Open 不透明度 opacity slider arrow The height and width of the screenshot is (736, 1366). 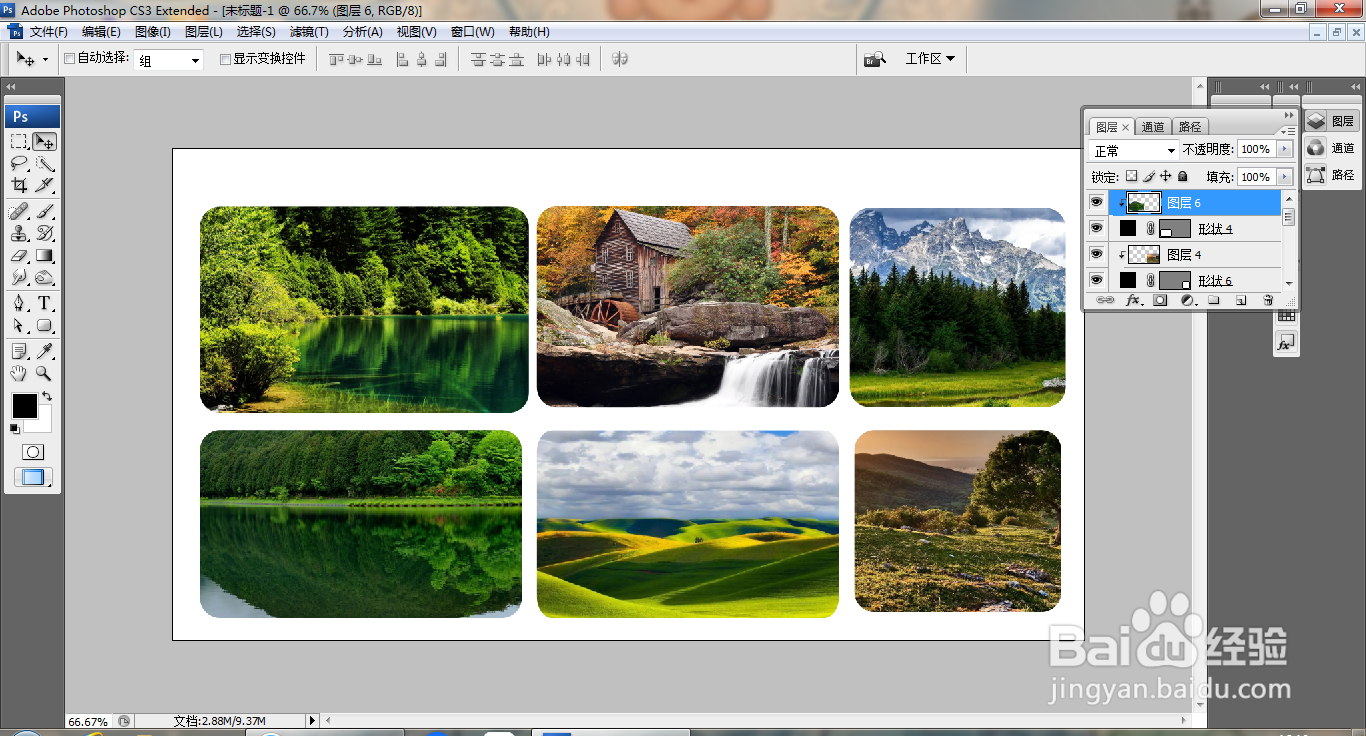(1285, 149)
